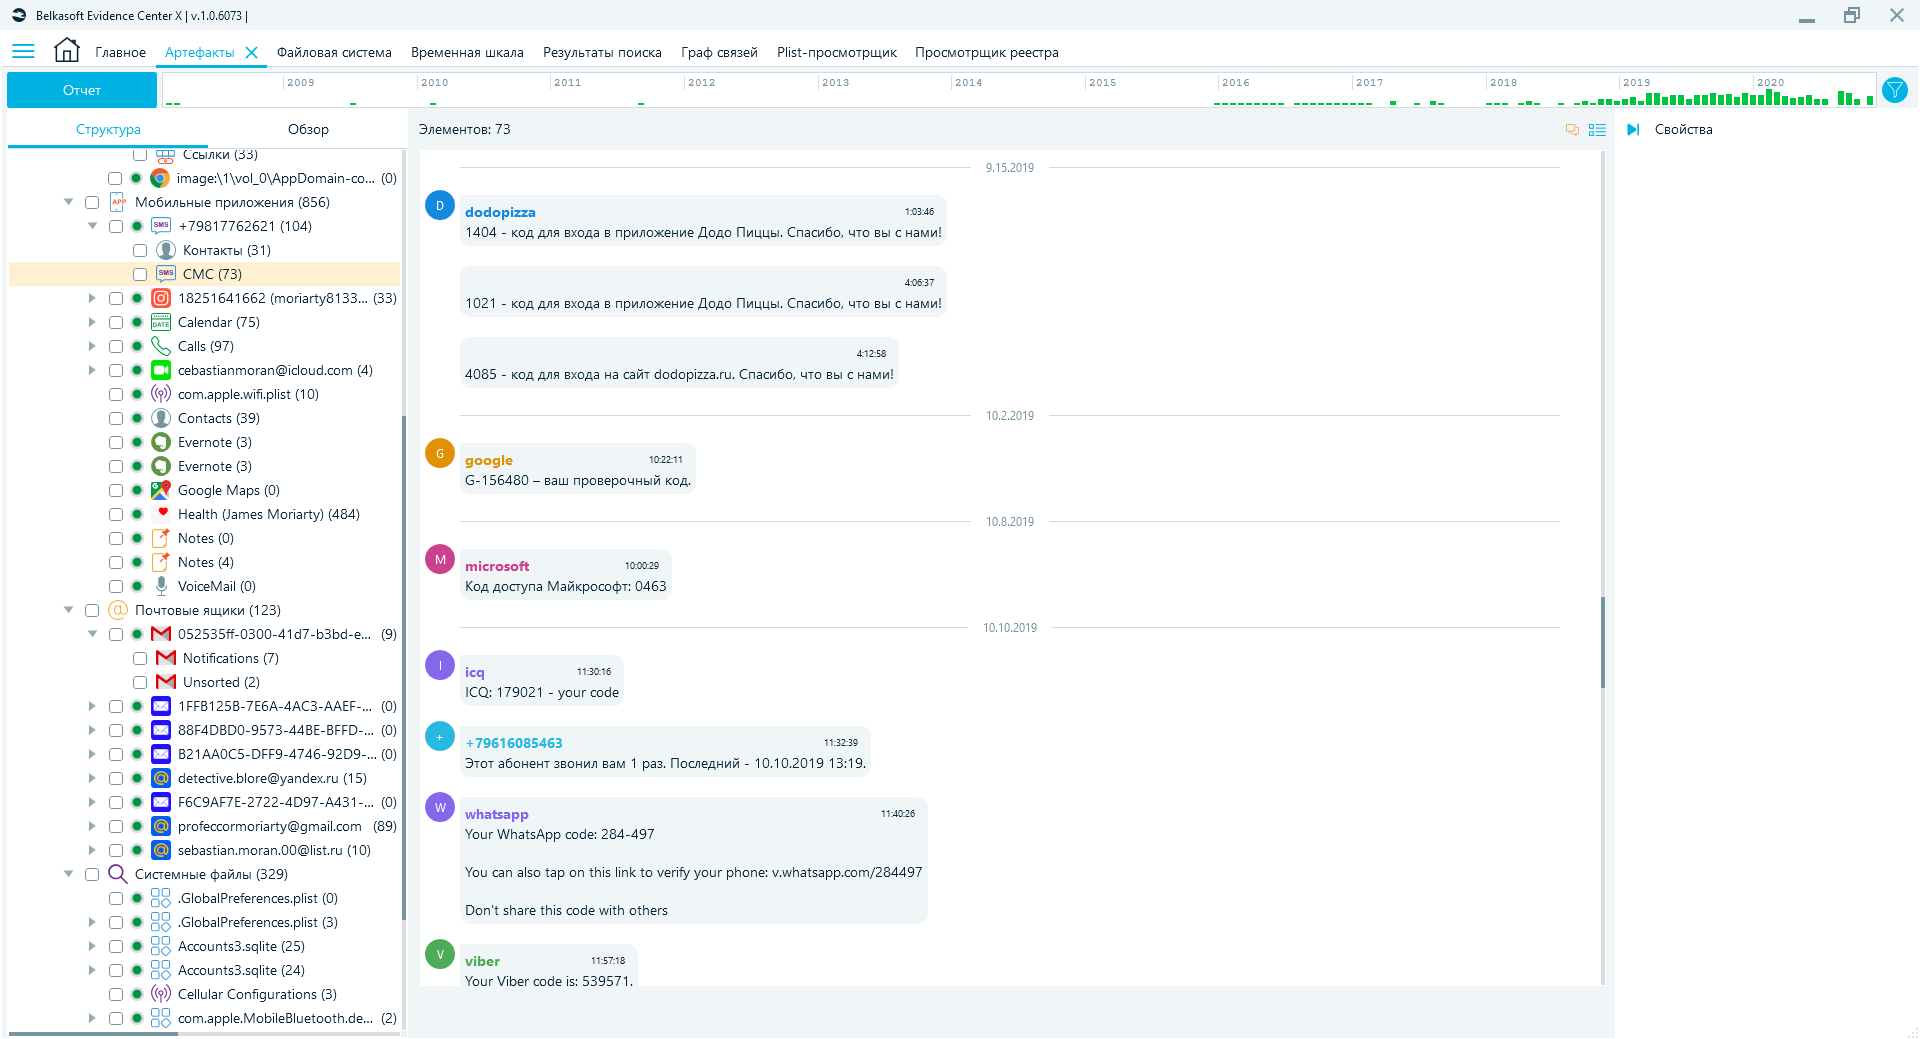1920x1039 pixels.
Task: Tick the profeccormoriarty@gmail.com checkbox
Action: 116,826
